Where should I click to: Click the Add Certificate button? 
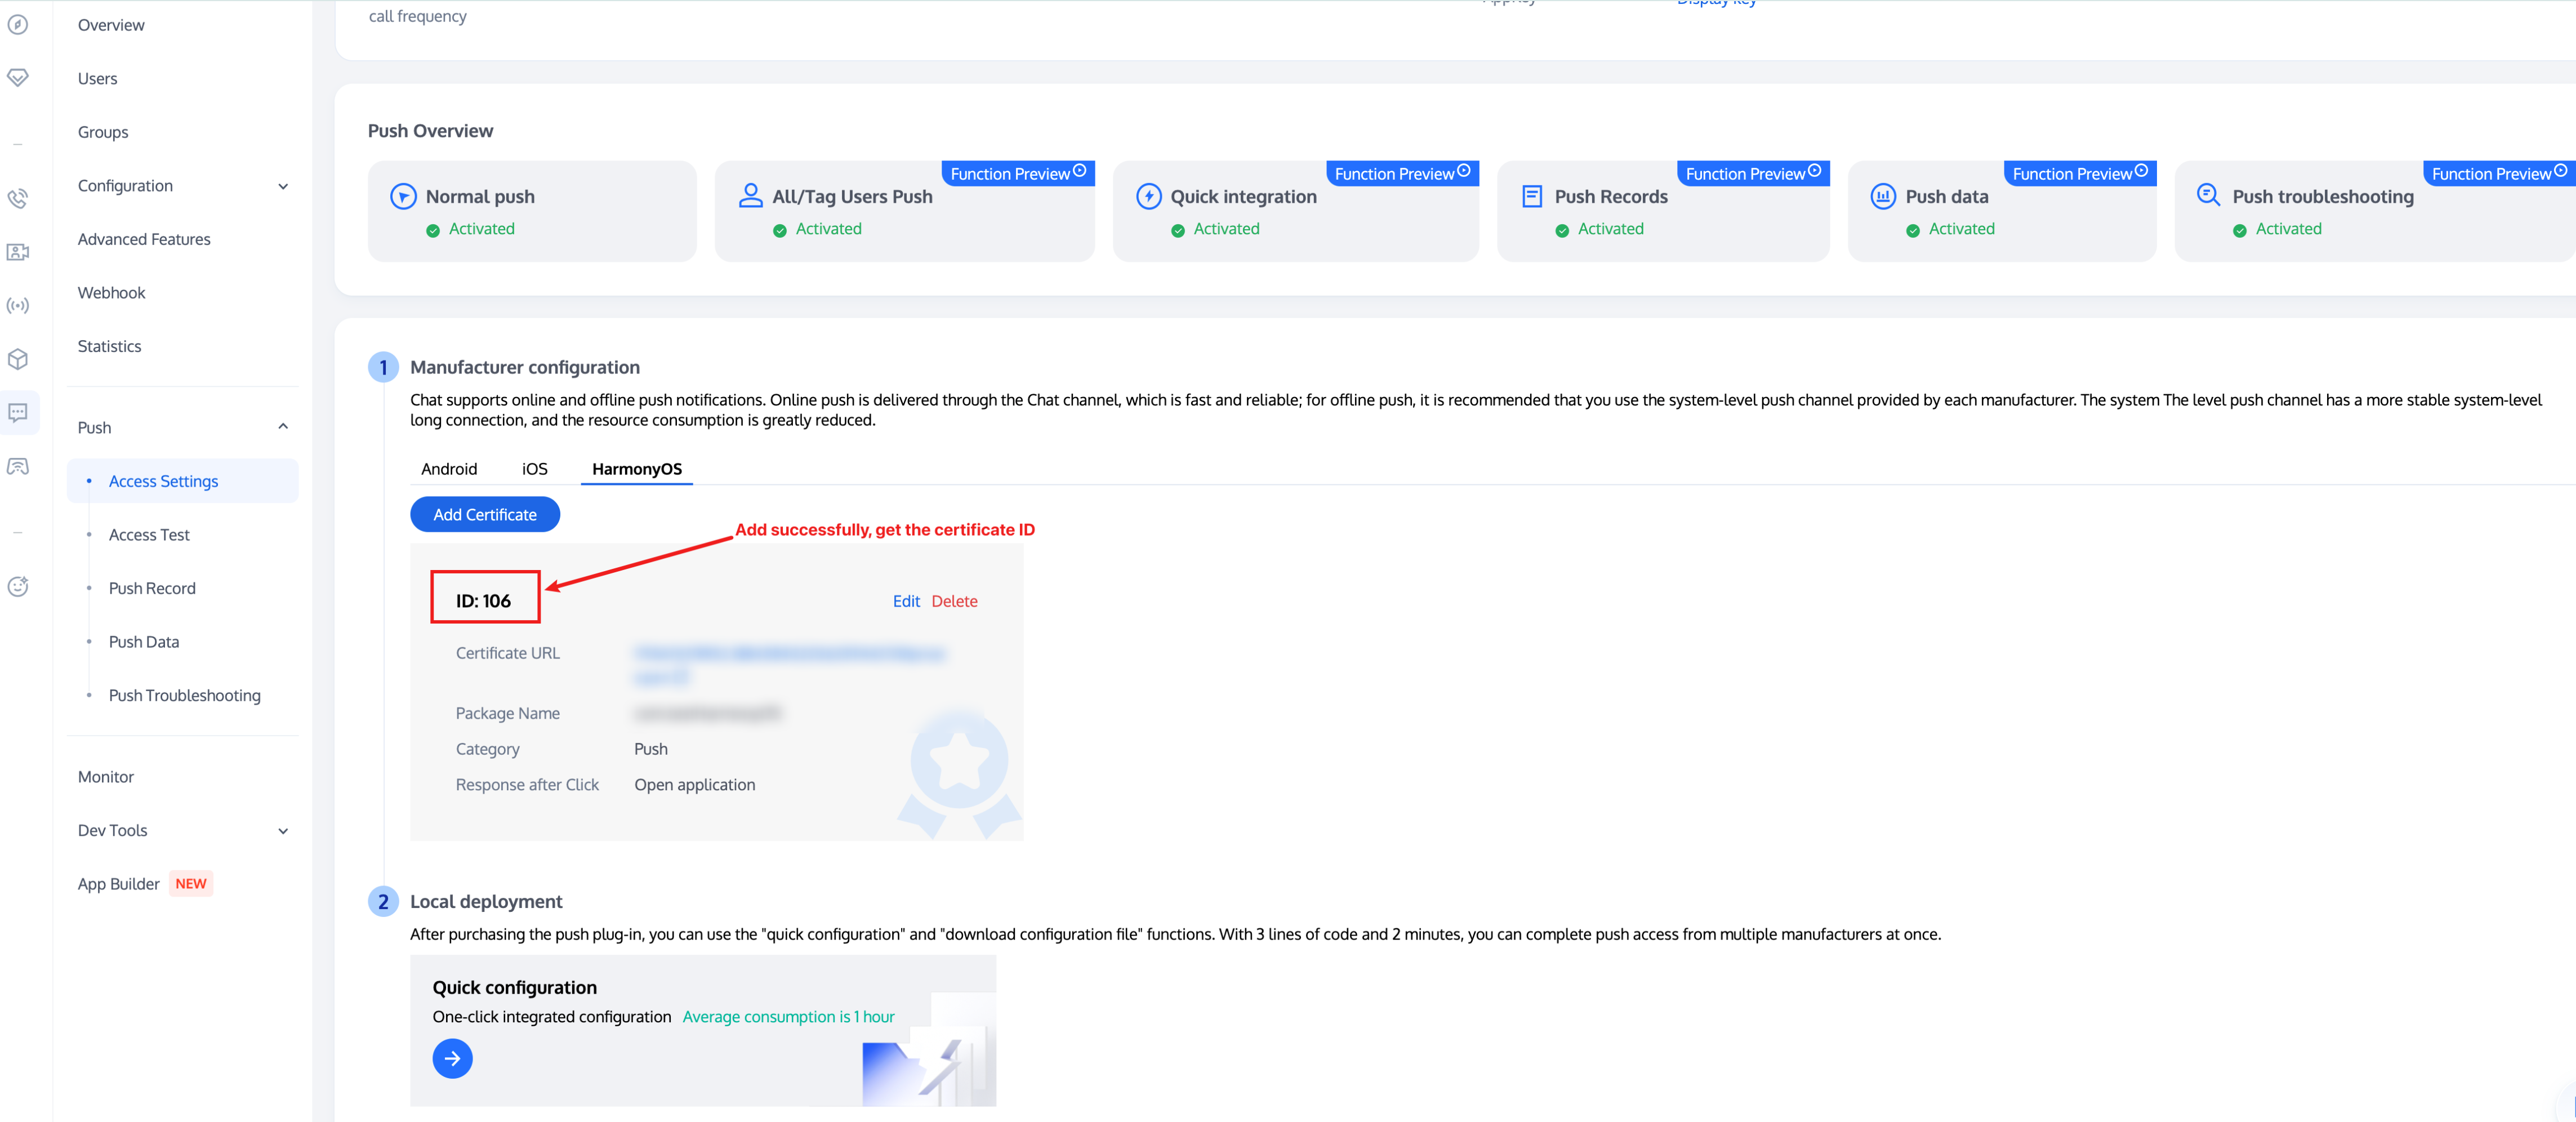pyautogui.click(x=485, y=514)
